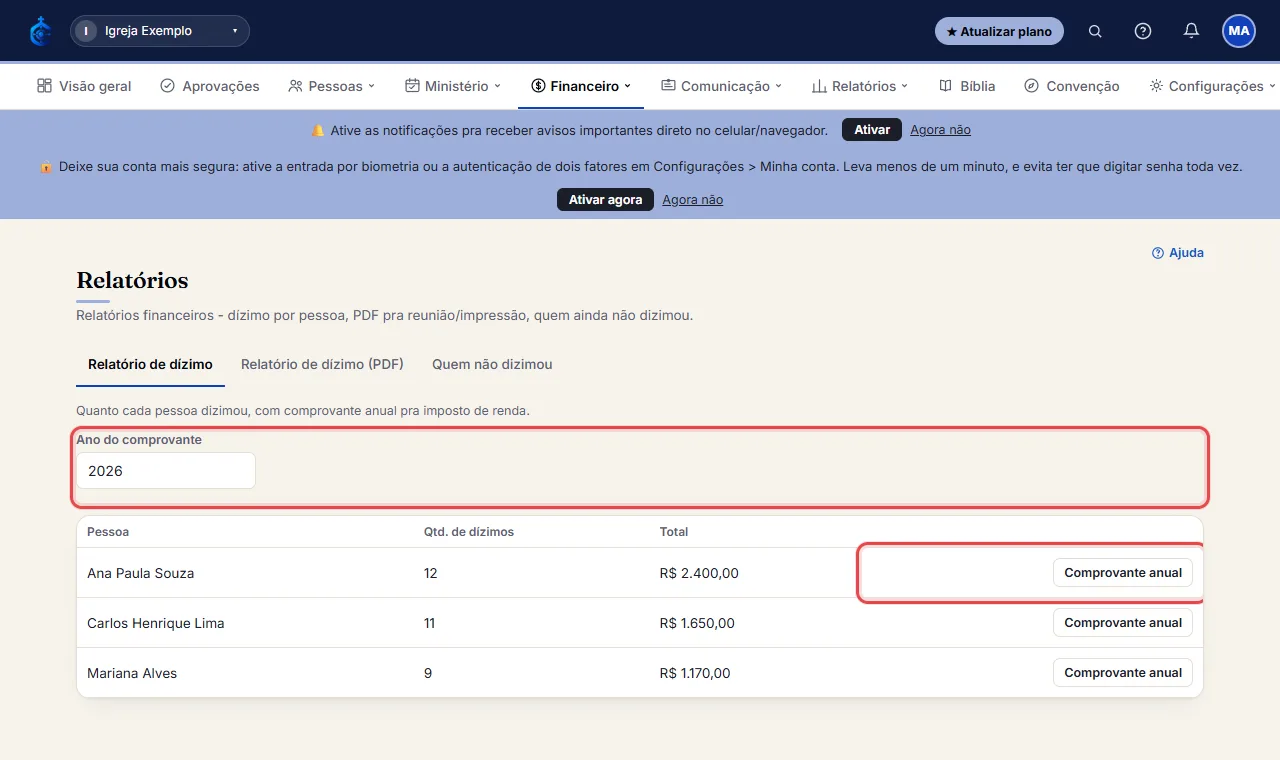Click the Relatórios bar chart icon
1280x760 pixels.
click(819, 86)
